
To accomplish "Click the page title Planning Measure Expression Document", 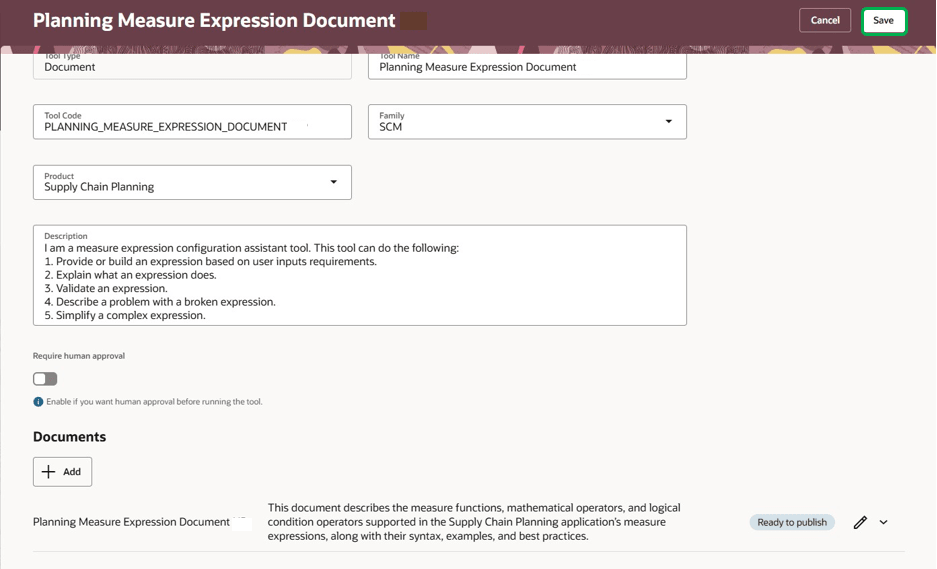I will (x=214, y=21).
